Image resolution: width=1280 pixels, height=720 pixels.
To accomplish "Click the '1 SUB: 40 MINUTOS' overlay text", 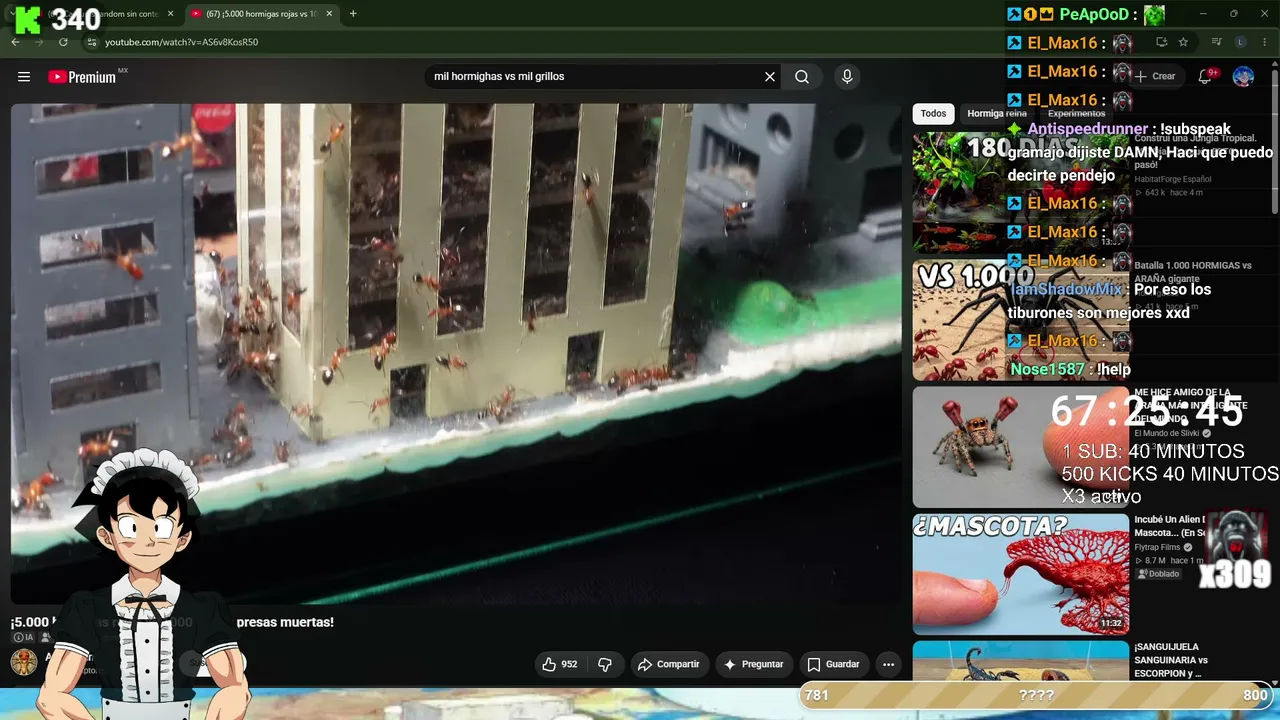I will pos(1153,452).
